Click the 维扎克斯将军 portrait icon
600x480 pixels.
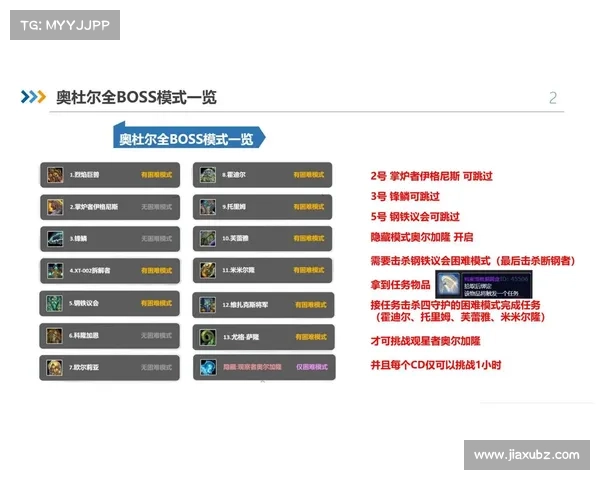(208, 305)
